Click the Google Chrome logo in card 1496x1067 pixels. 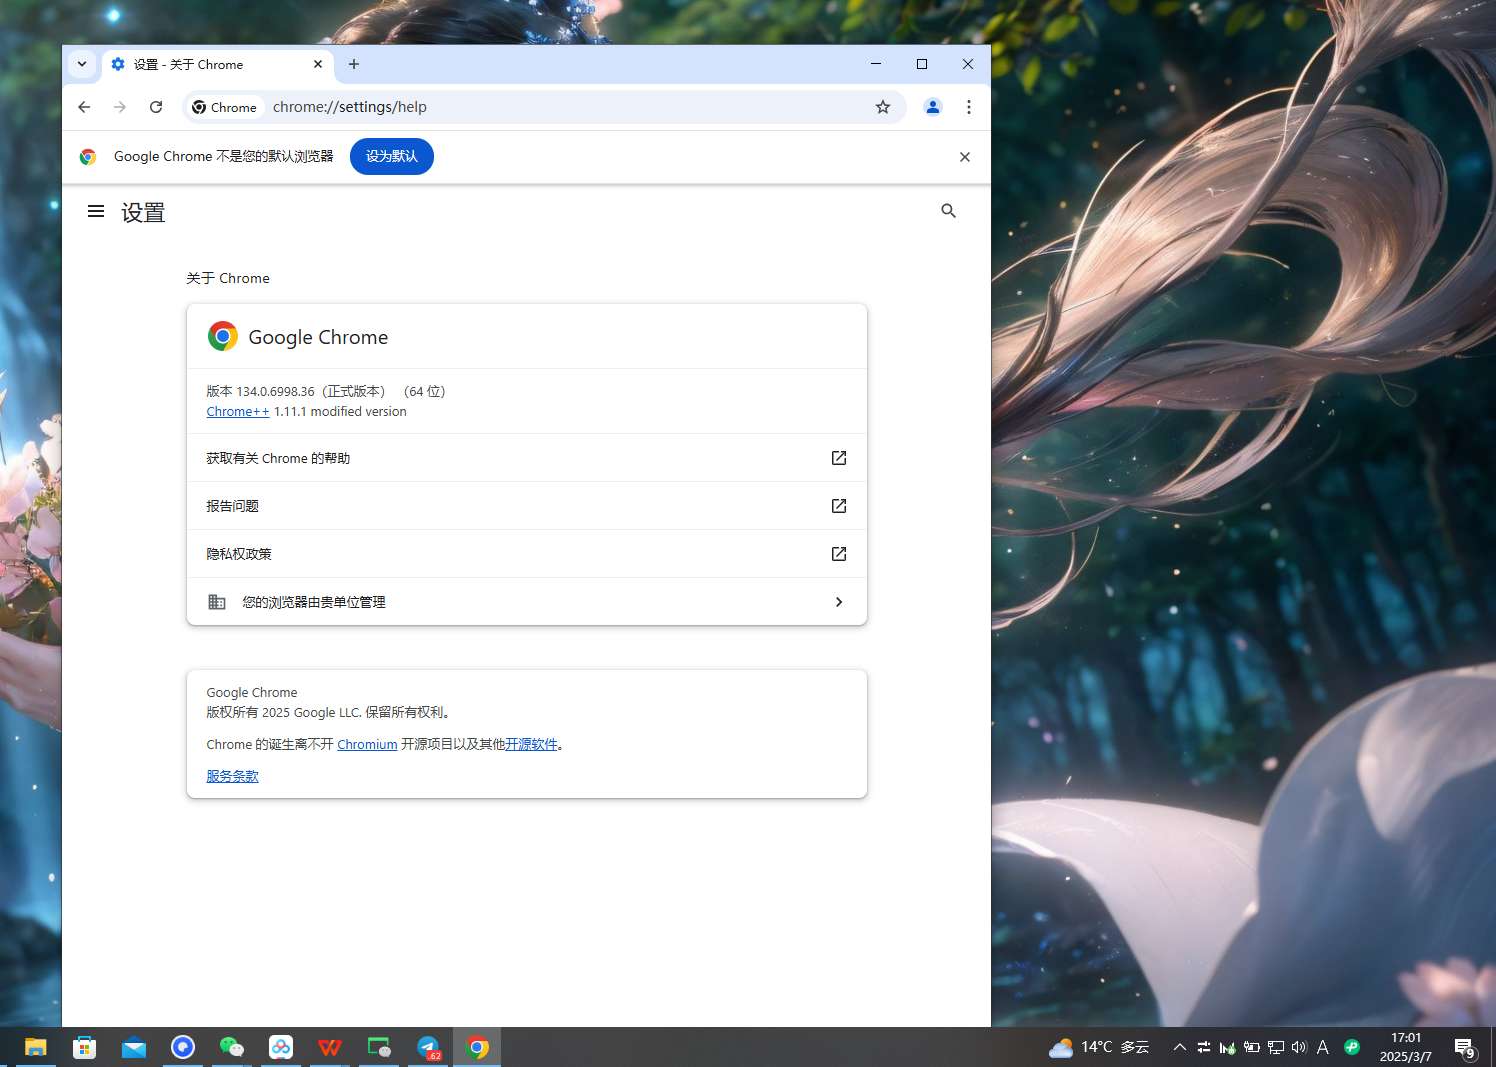pos(223,336)
